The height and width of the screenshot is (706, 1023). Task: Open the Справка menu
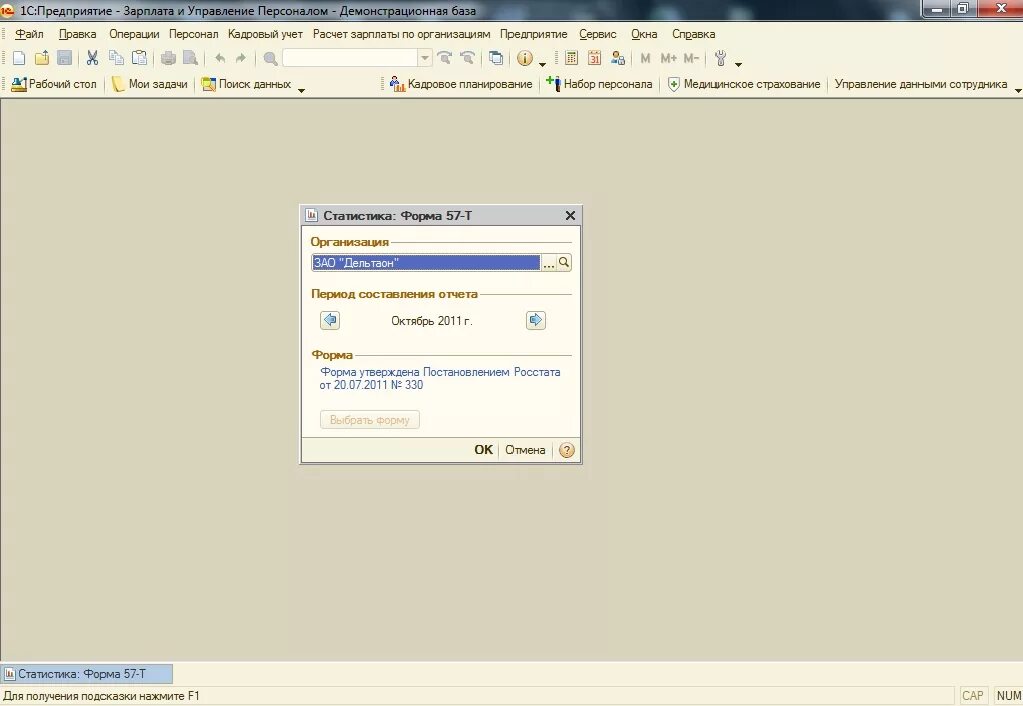(x=694, y=34)
